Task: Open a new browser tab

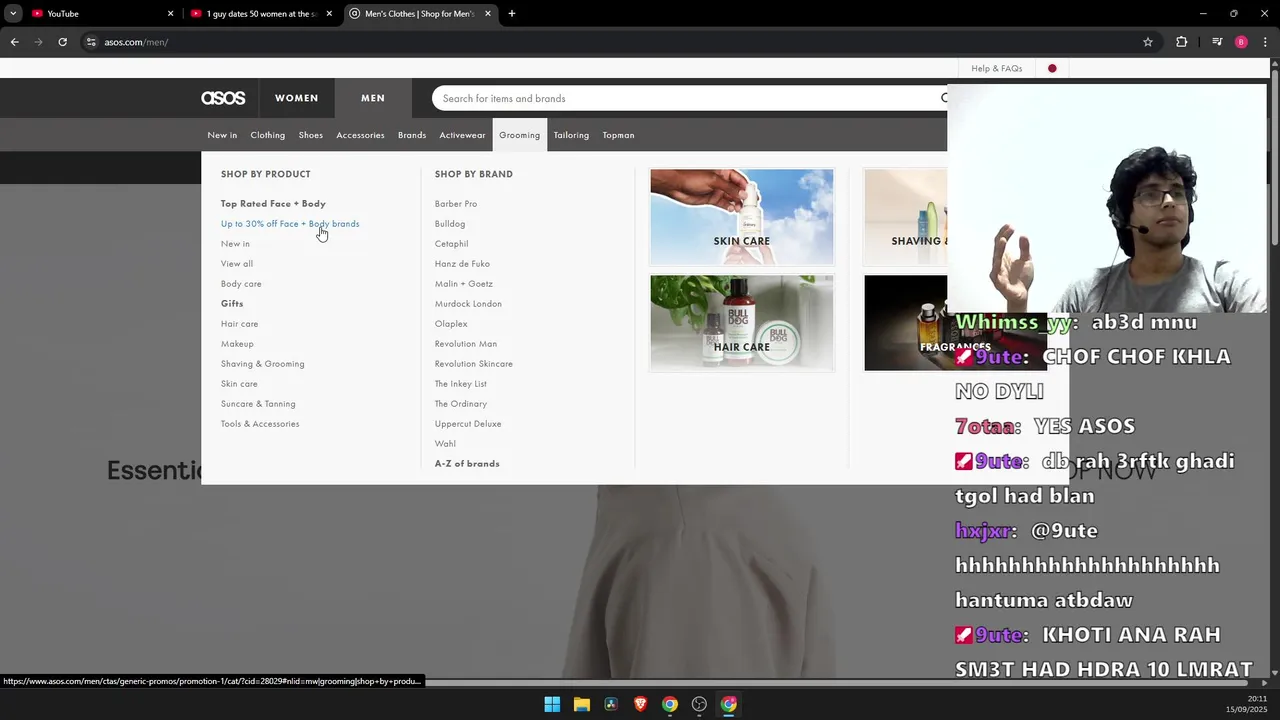Action: (x=512, y=14)
